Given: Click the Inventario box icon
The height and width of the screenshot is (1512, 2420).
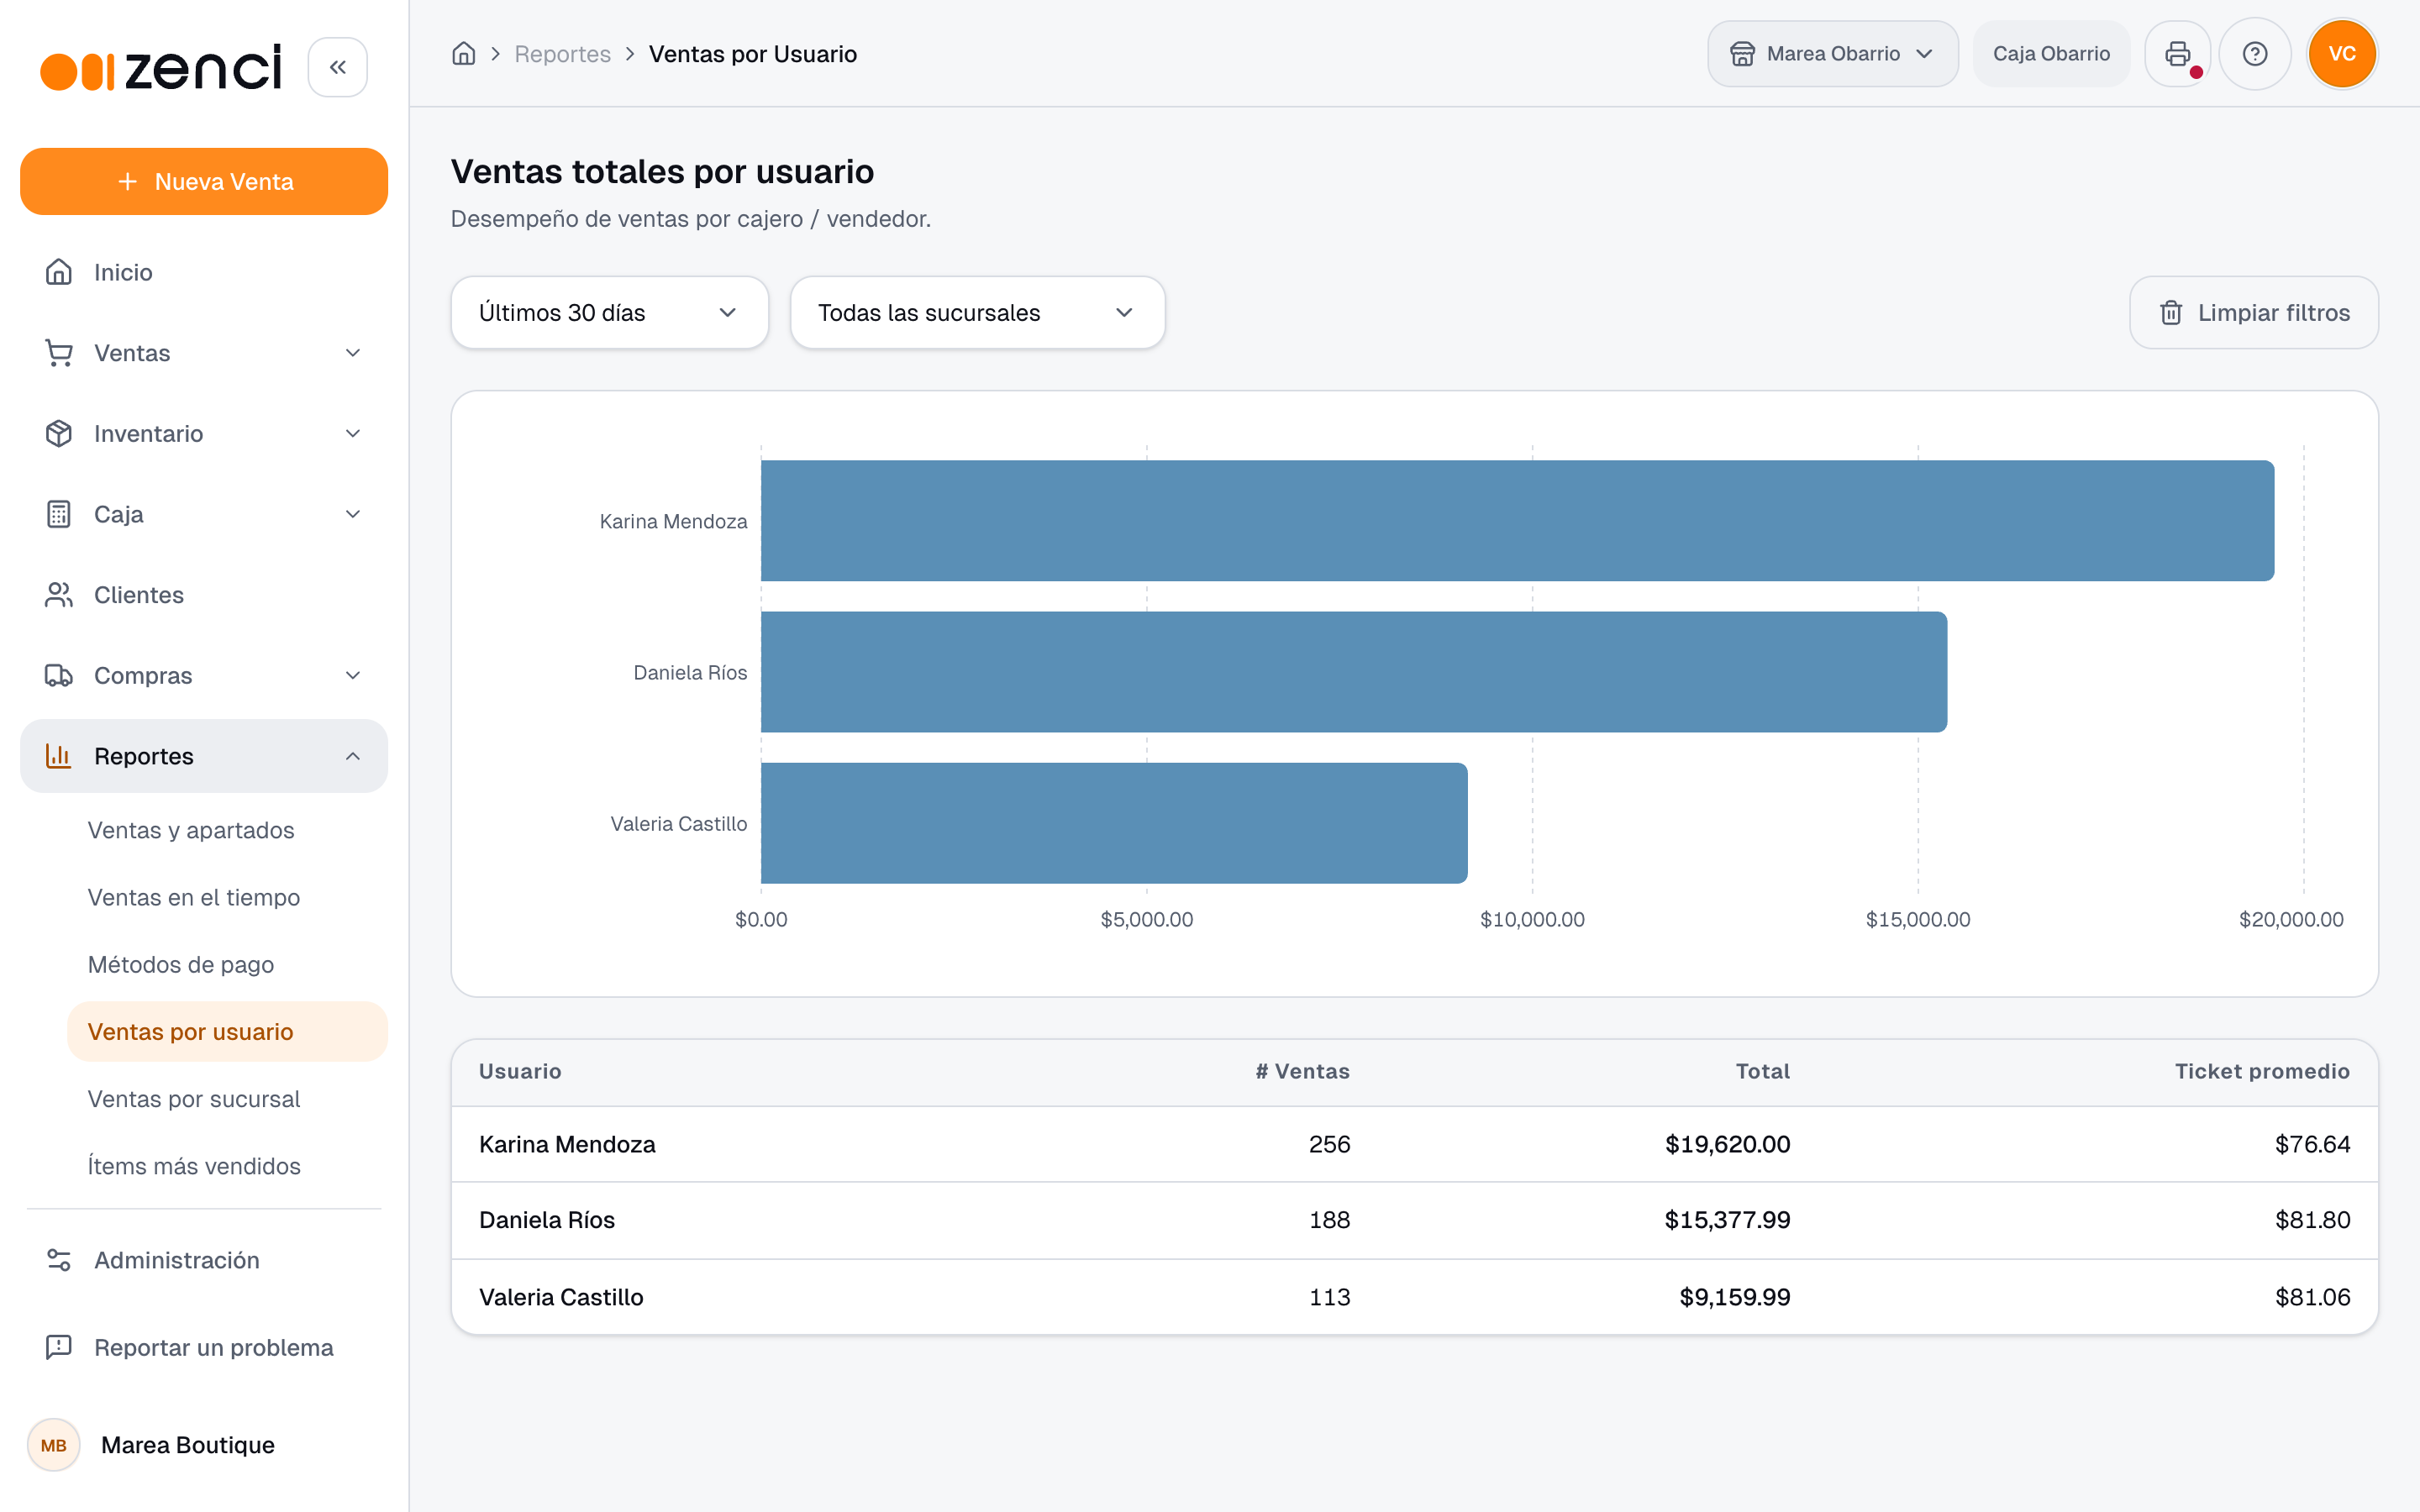Looking at the screenshot, I should (59, 433).
